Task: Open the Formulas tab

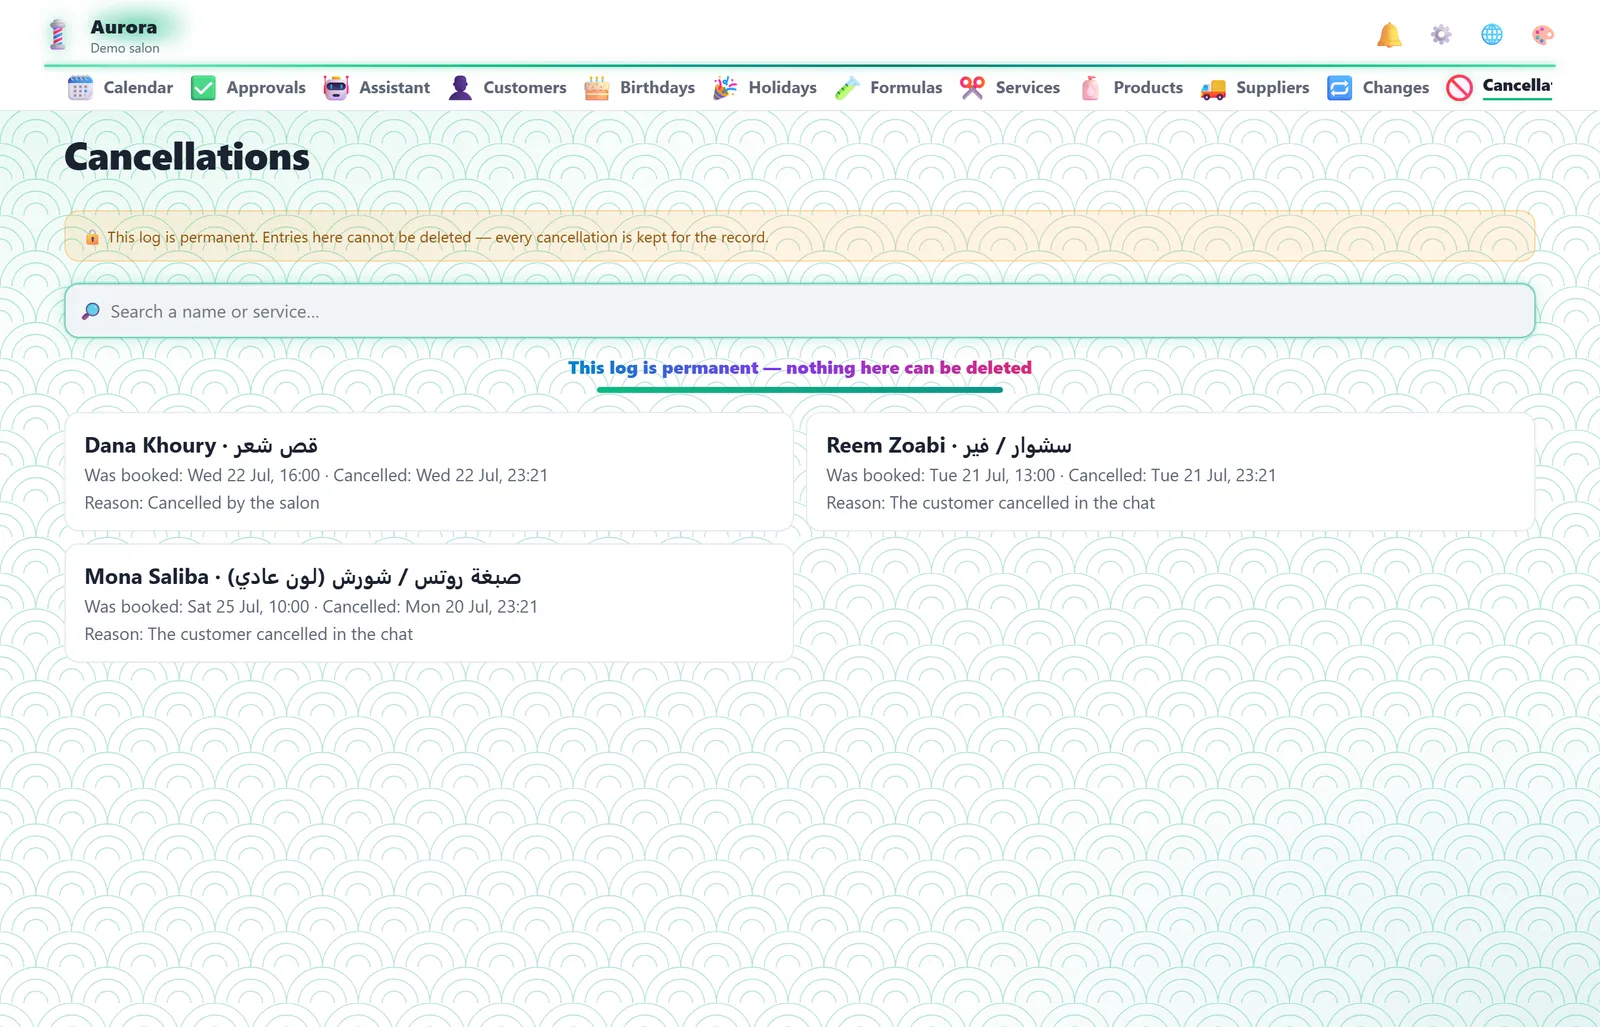Action: tap(888, 88)
